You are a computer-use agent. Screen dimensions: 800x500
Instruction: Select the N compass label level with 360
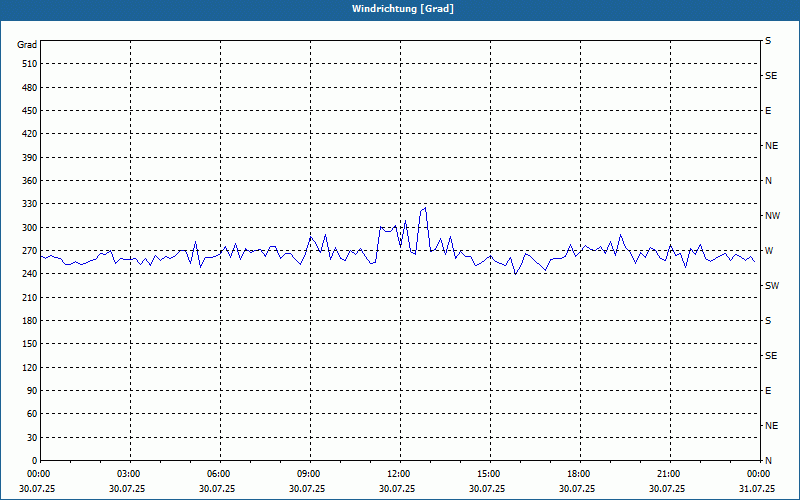[x=768, y=181]
